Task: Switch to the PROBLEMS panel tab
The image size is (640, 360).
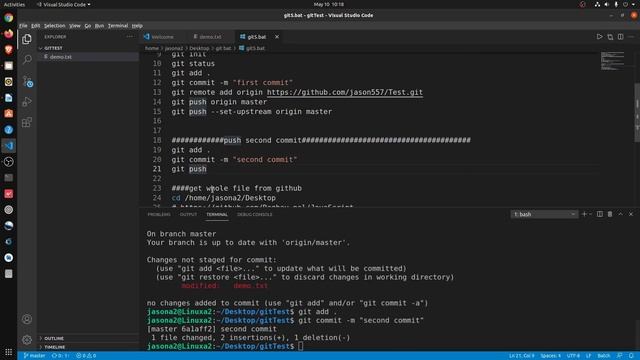Action: [x=159, y=214]
